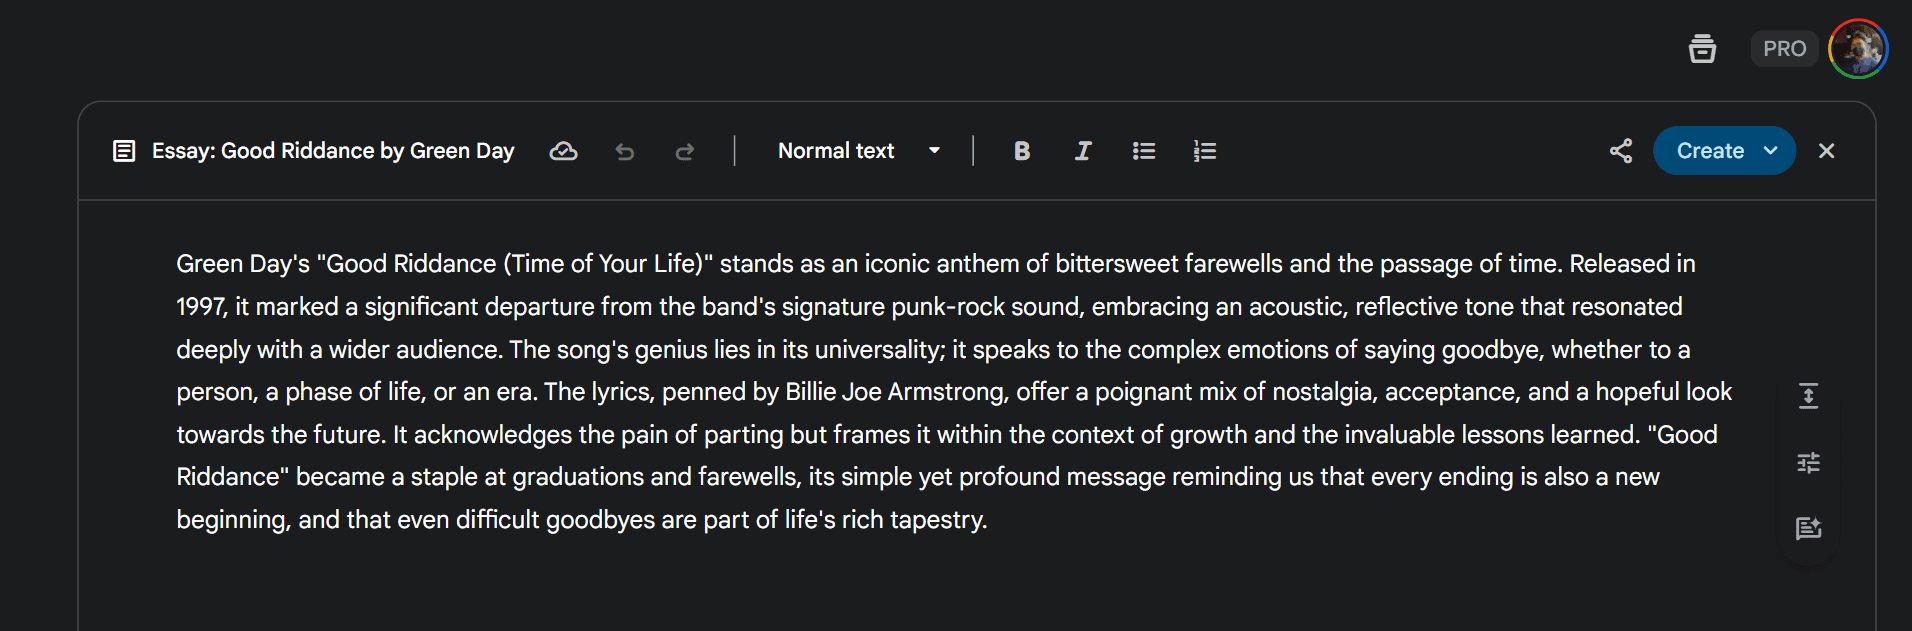Apply numbered list formatting
Screen dimensions: 1912x631
click(1205, 151)
